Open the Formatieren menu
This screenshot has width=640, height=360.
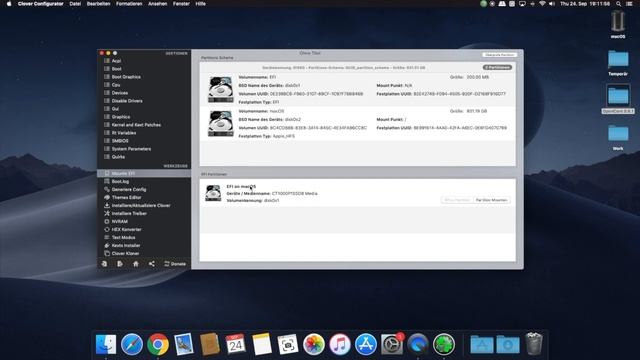129,4
